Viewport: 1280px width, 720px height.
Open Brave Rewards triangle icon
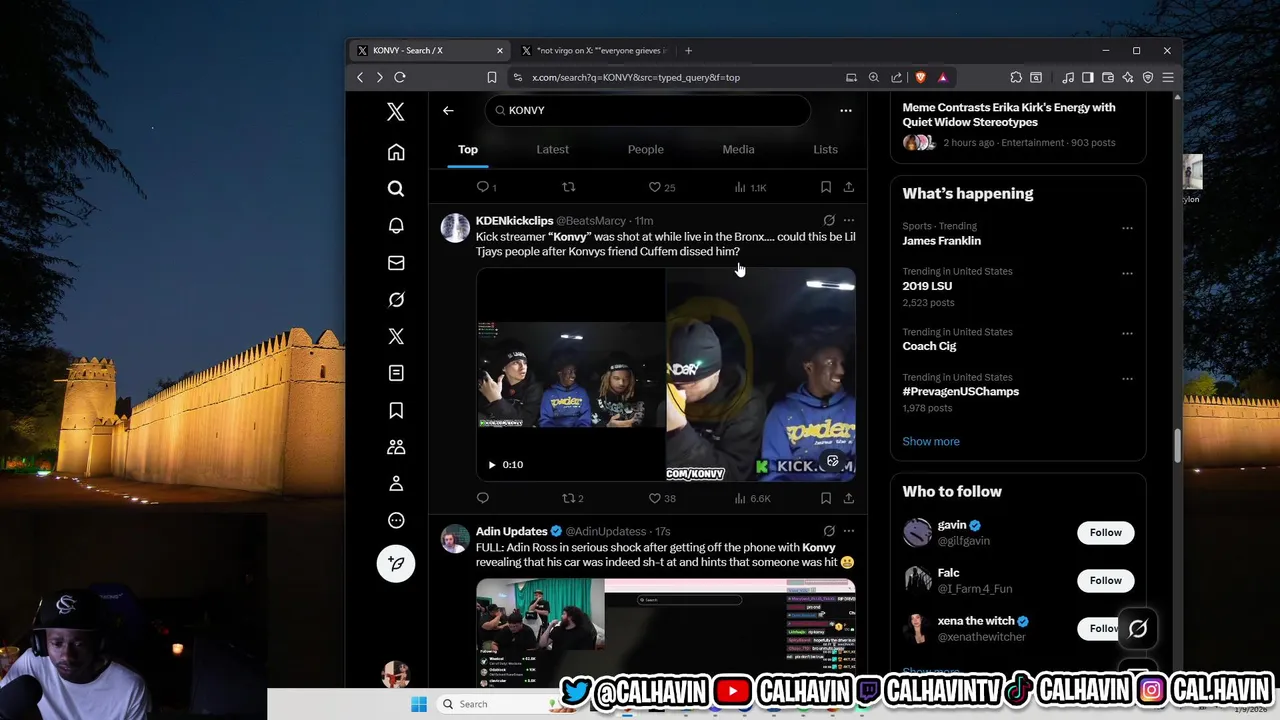click(x=942, y=77)
